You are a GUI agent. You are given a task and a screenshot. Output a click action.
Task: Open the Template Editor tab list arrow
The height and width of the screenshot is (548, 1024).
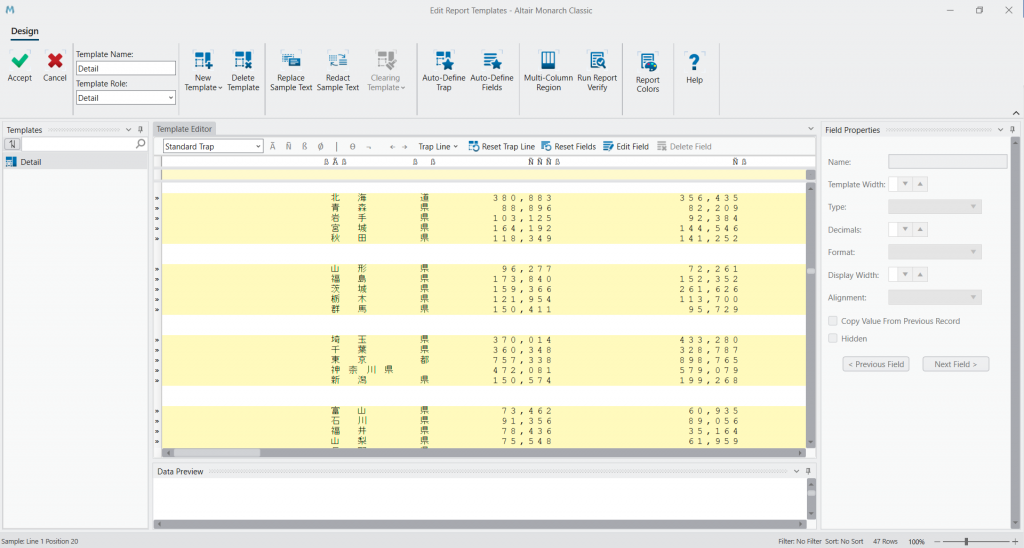tap(811, 129)
